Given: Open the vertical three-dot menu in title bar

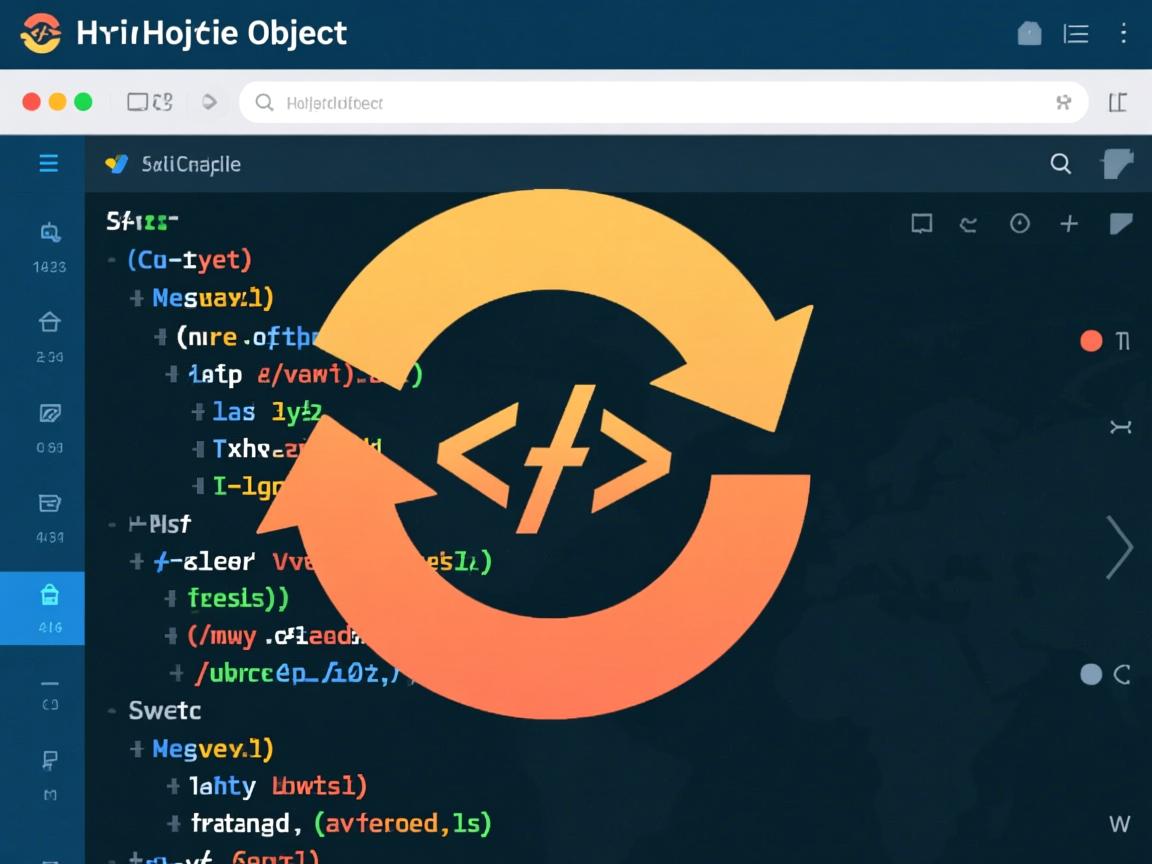Looking at the screenshot, I should point(1123,34).
